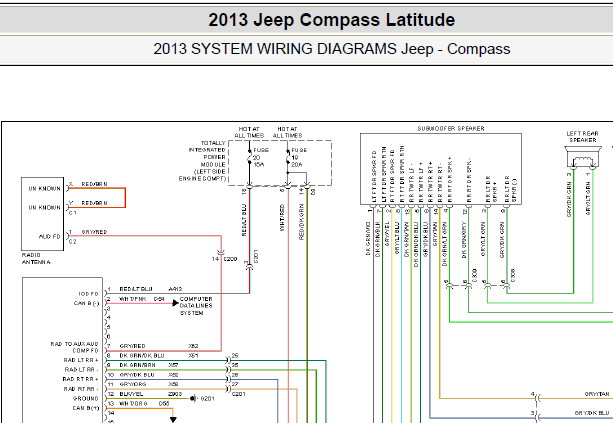
Task: Click the "CAN B(+)" pin label
Action: tap(86, 408)
